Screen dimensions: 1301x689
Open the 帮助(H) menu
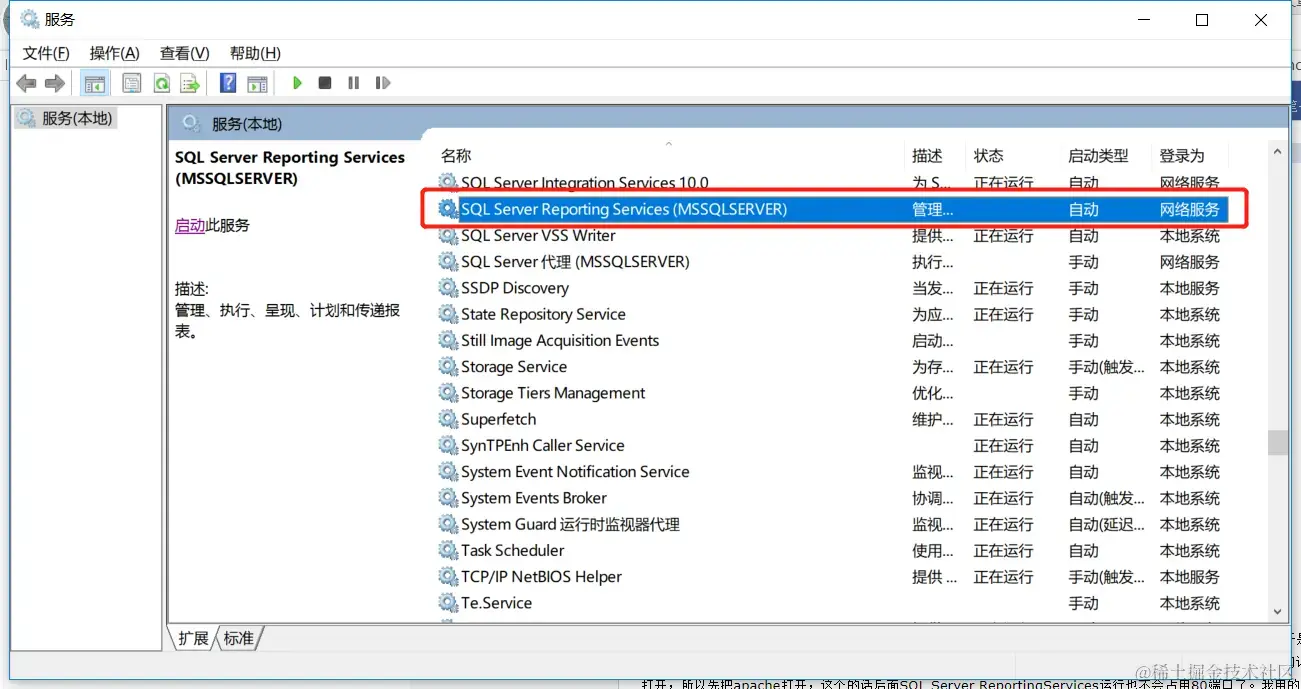pyautogui.click(x=255, y=53)
